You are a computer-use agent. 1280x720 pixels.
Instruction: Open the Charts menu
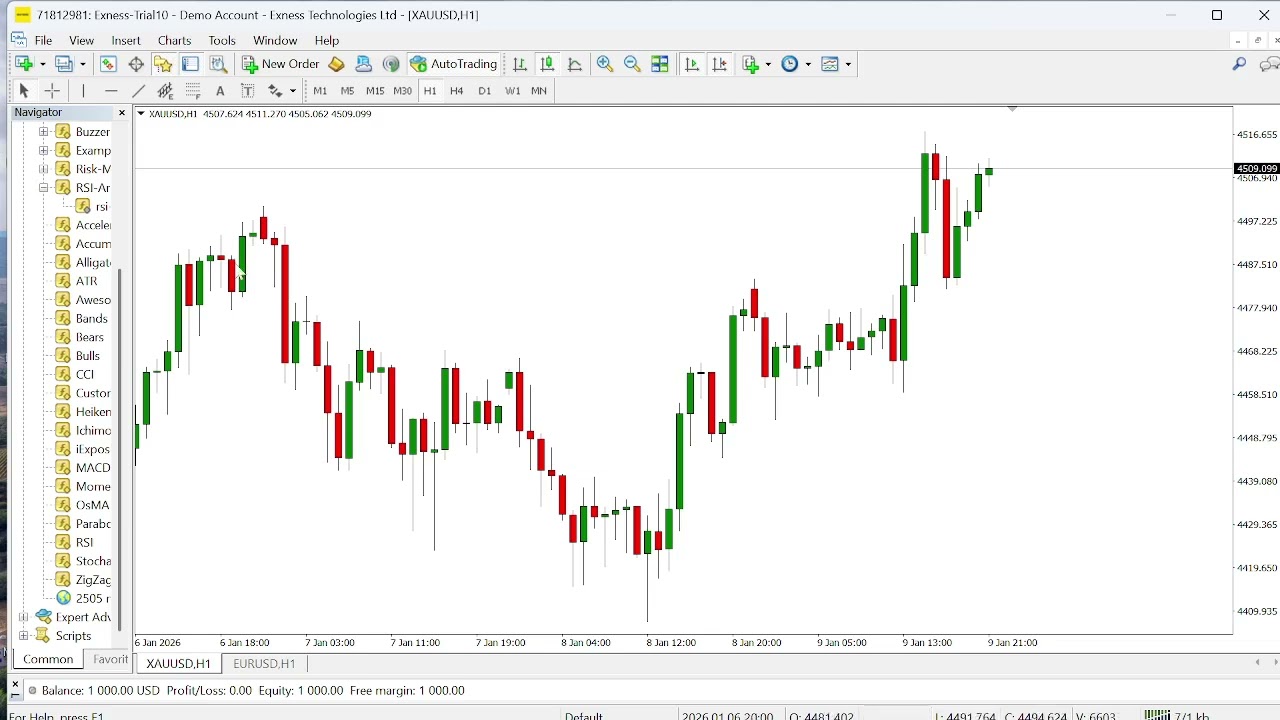click(x=174, y=40)
